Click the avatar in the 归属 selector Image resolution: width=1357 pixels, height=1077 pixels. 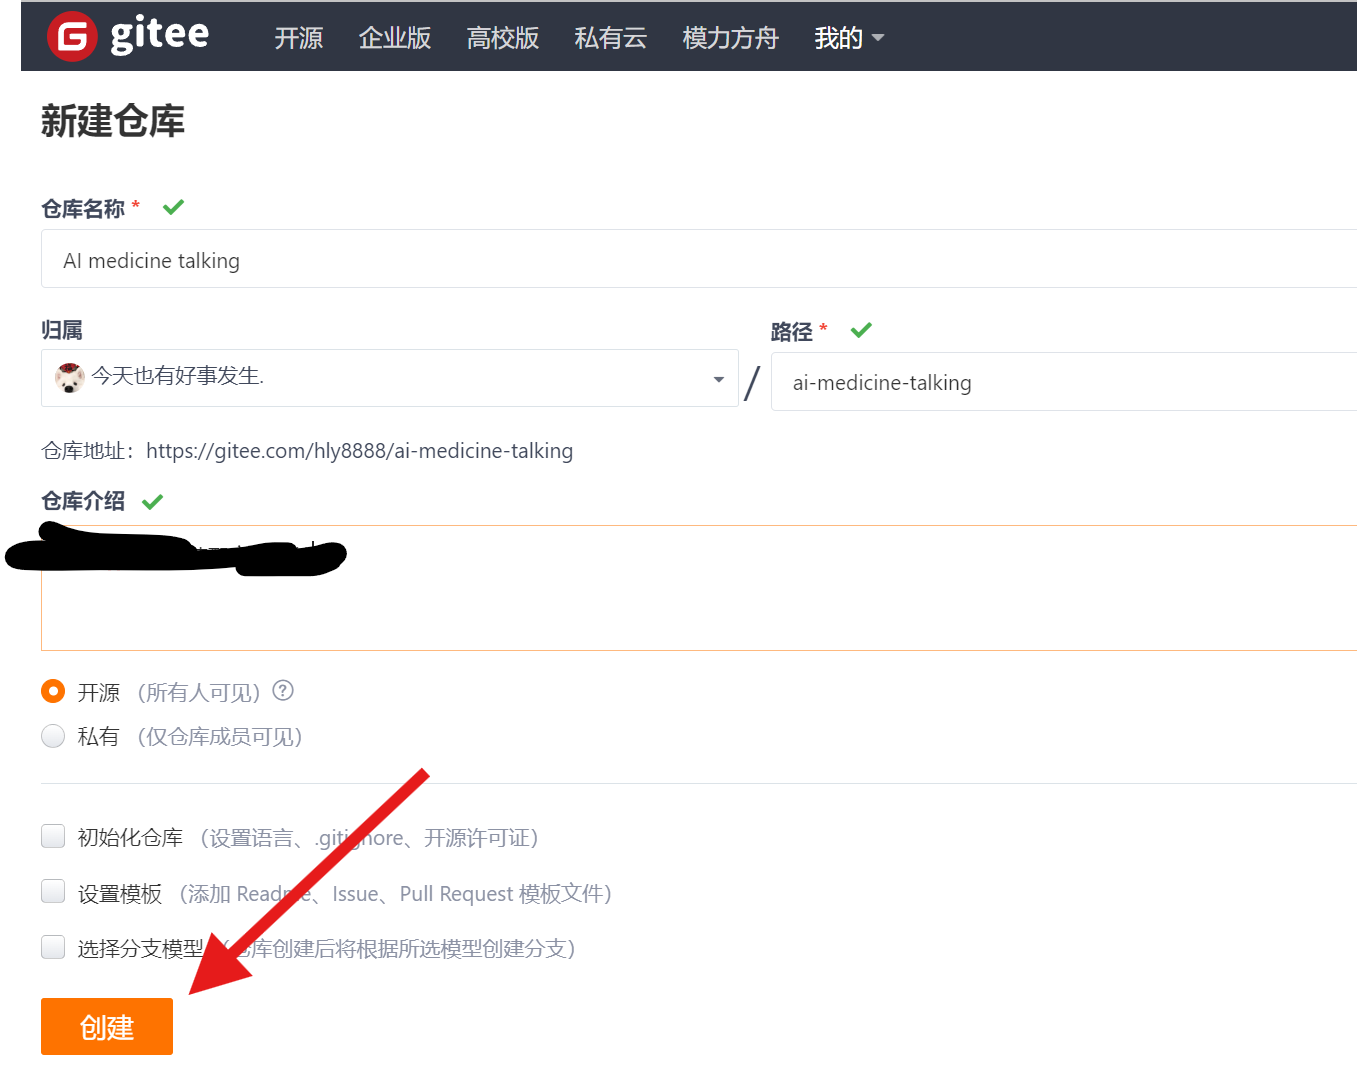69,378
